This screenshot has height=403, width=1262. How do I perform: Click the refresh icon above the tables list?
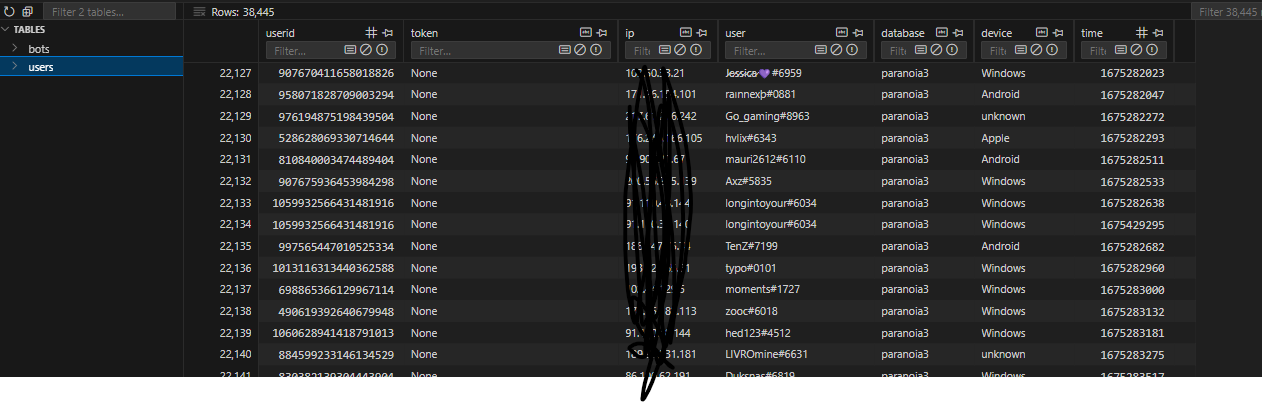(x=10, y=12)
